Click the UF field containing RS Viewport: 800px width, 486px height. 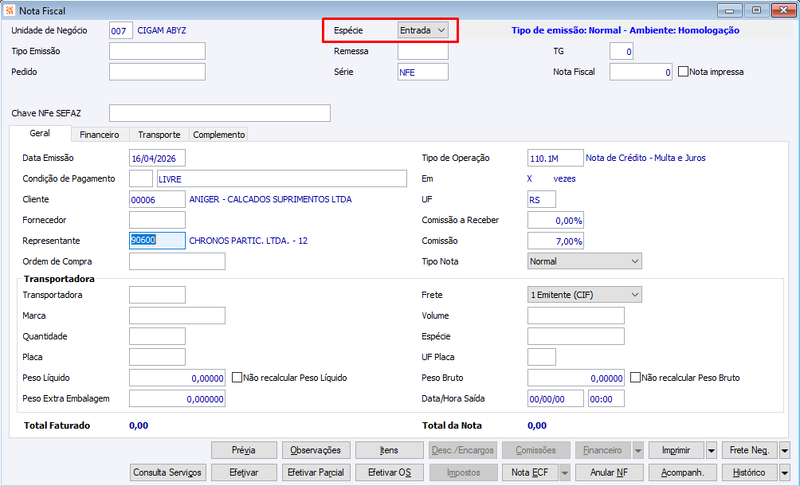[x=541, y=199]
